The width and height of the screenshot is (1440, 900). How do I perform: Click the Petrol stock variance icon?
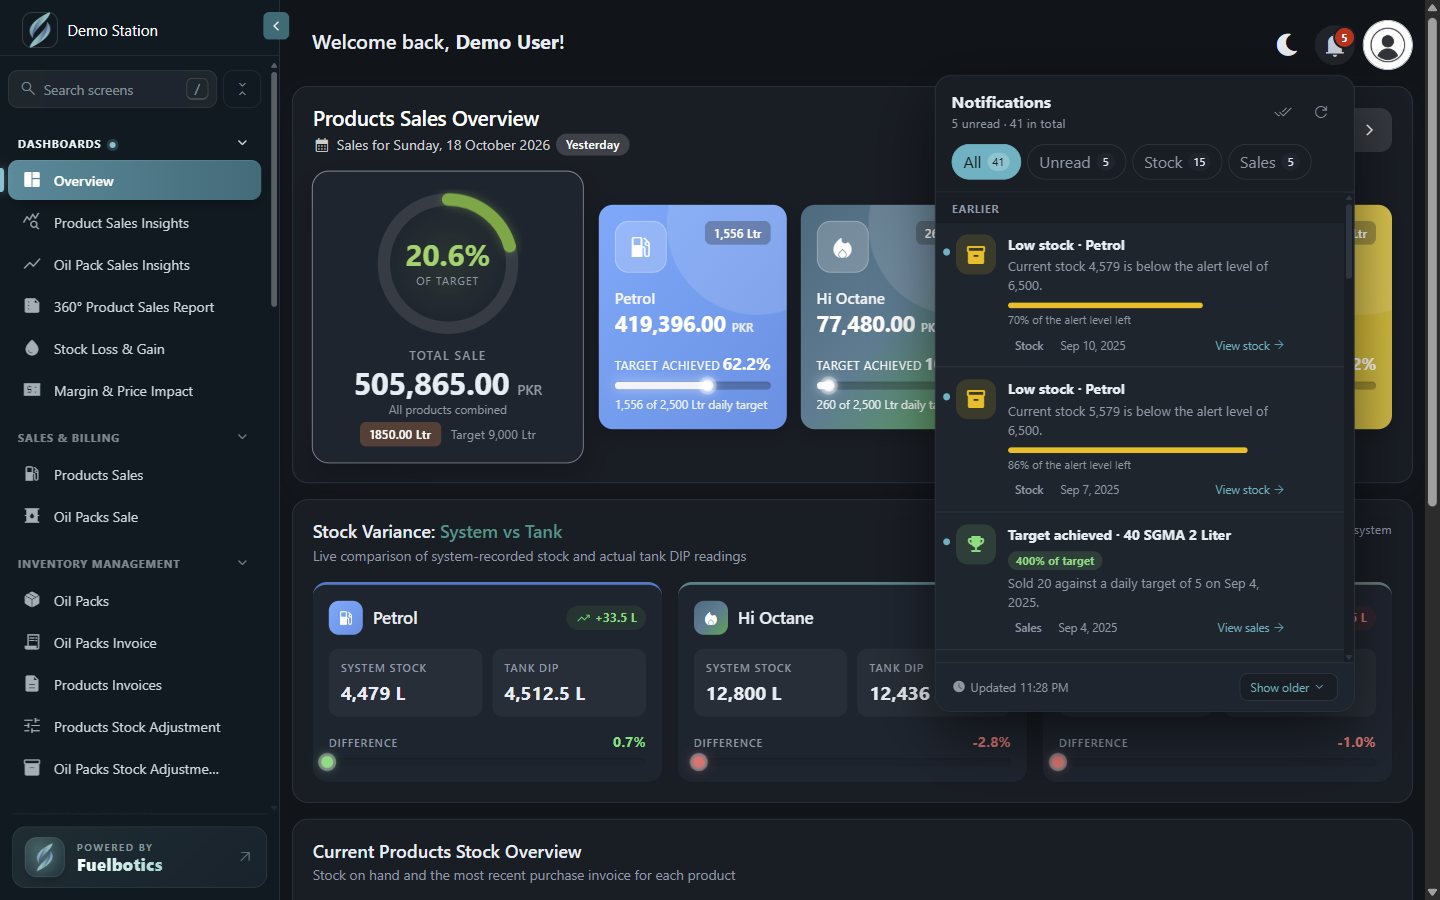click(346, 618)
